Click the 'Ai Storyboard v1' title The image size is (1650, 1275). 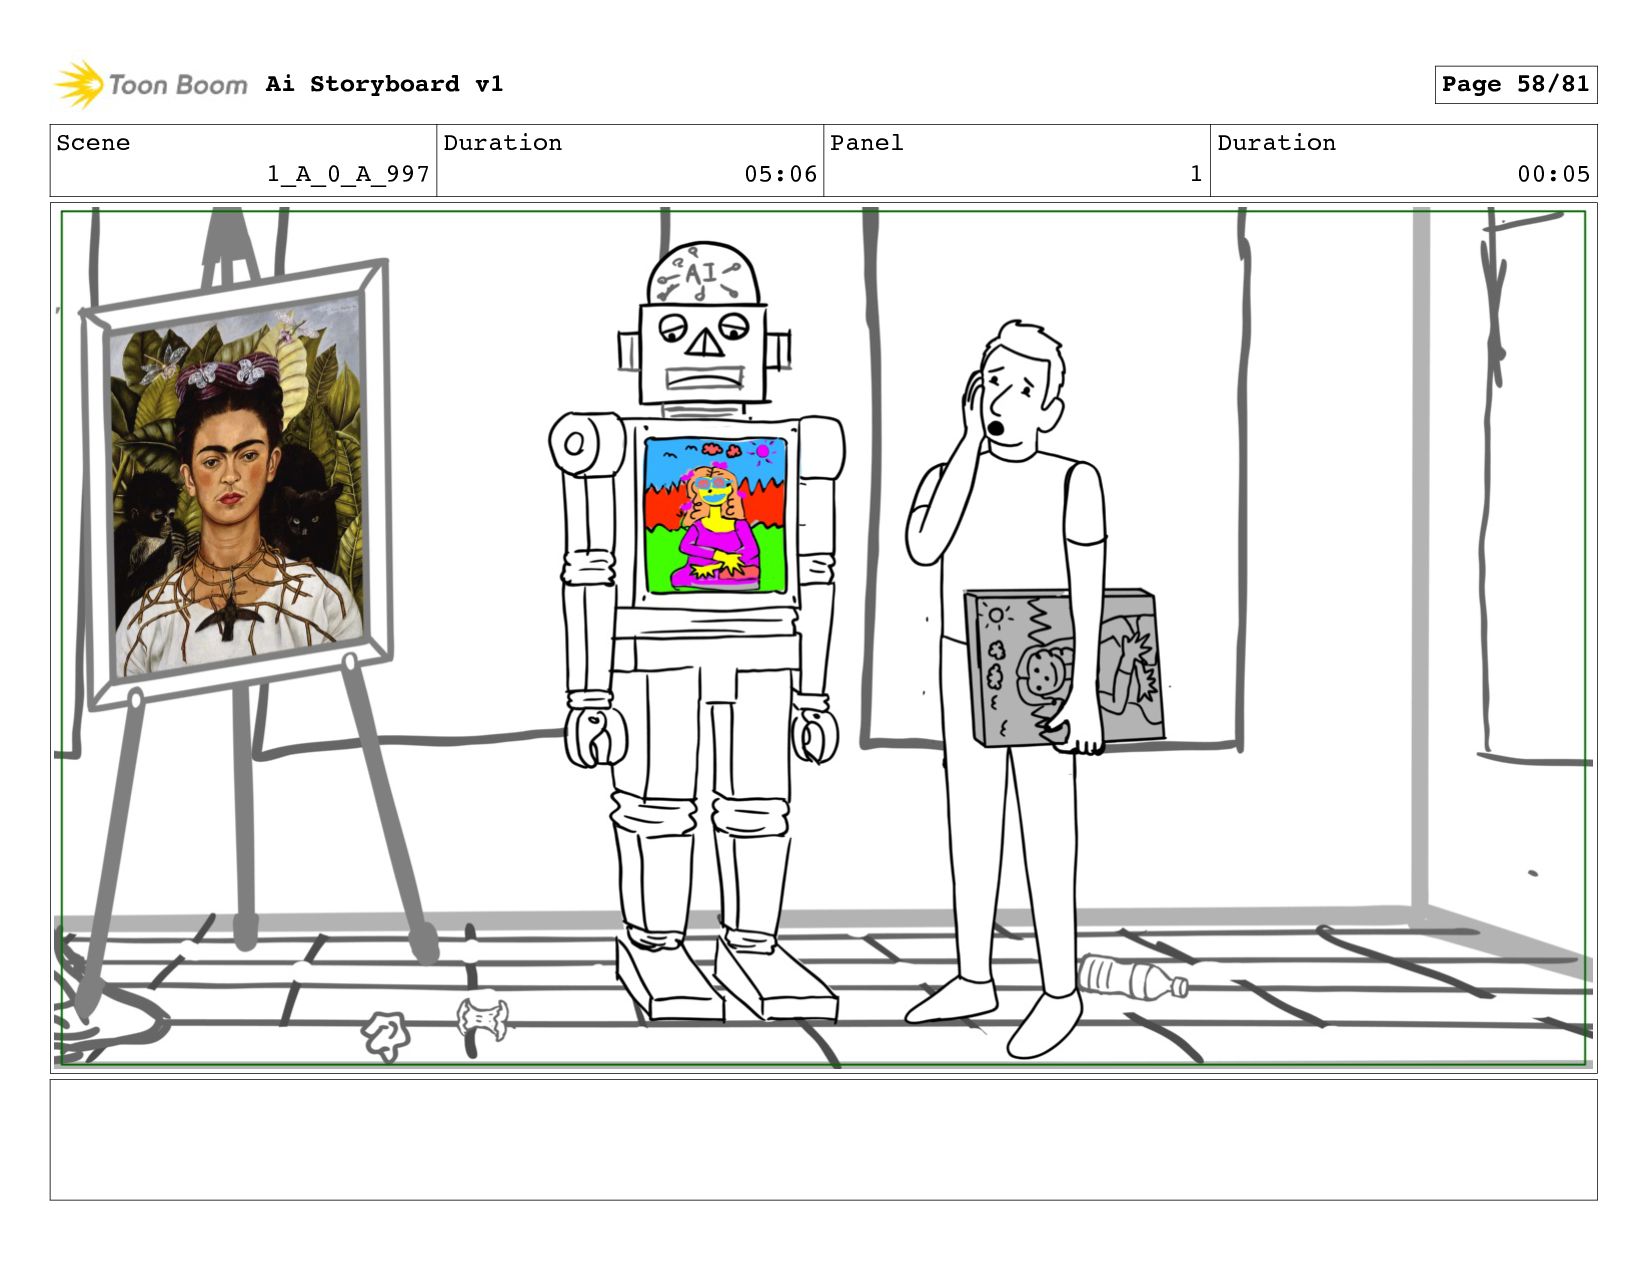tap(384, 84)
